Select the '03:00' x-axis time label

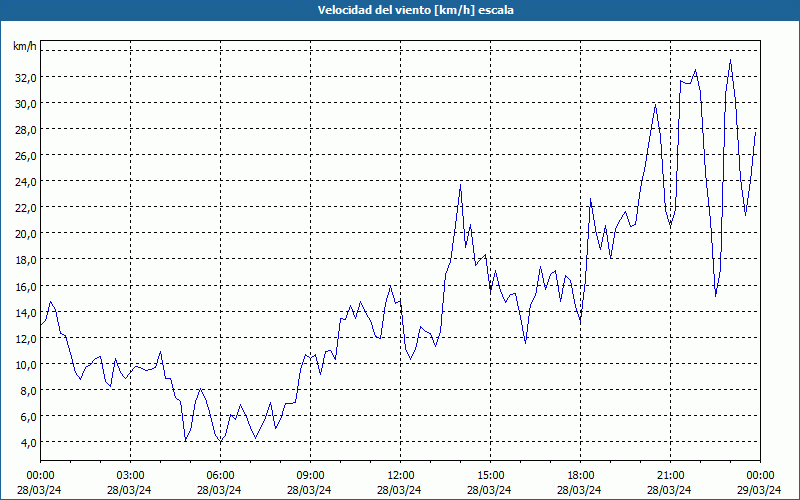[130, 476]
